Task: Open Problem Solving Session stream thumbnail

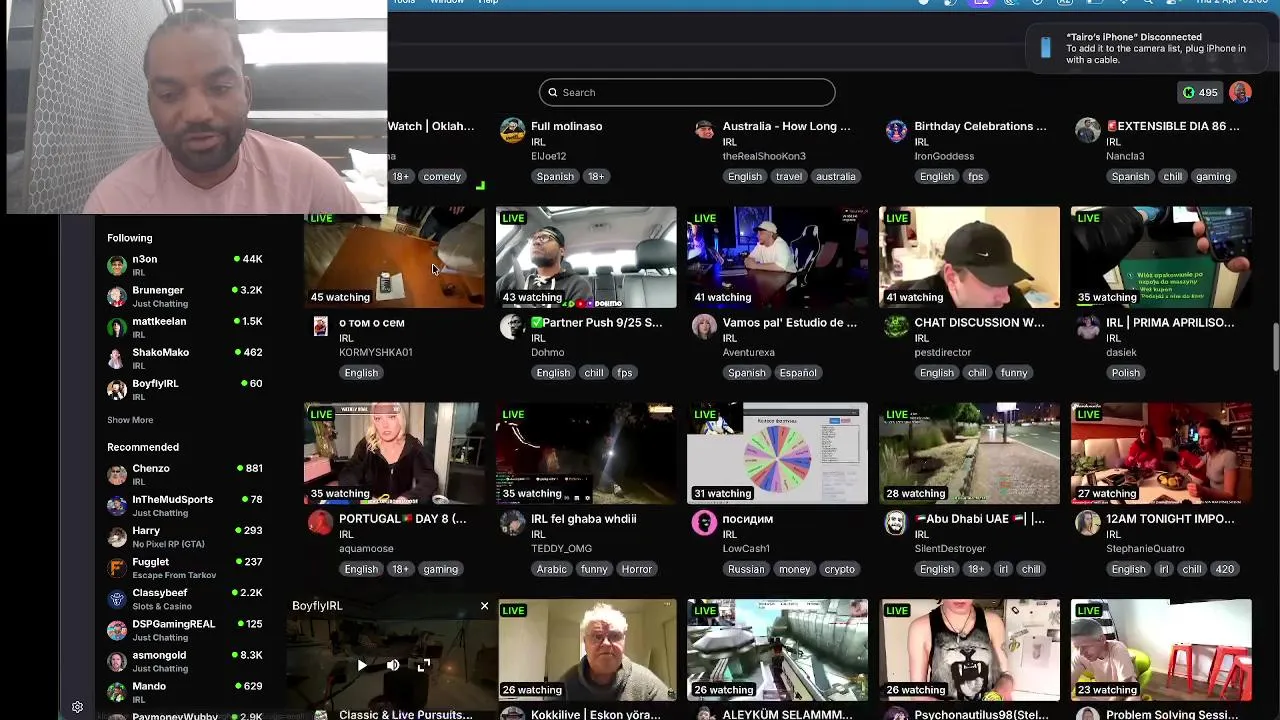Action: (1161, 649)
